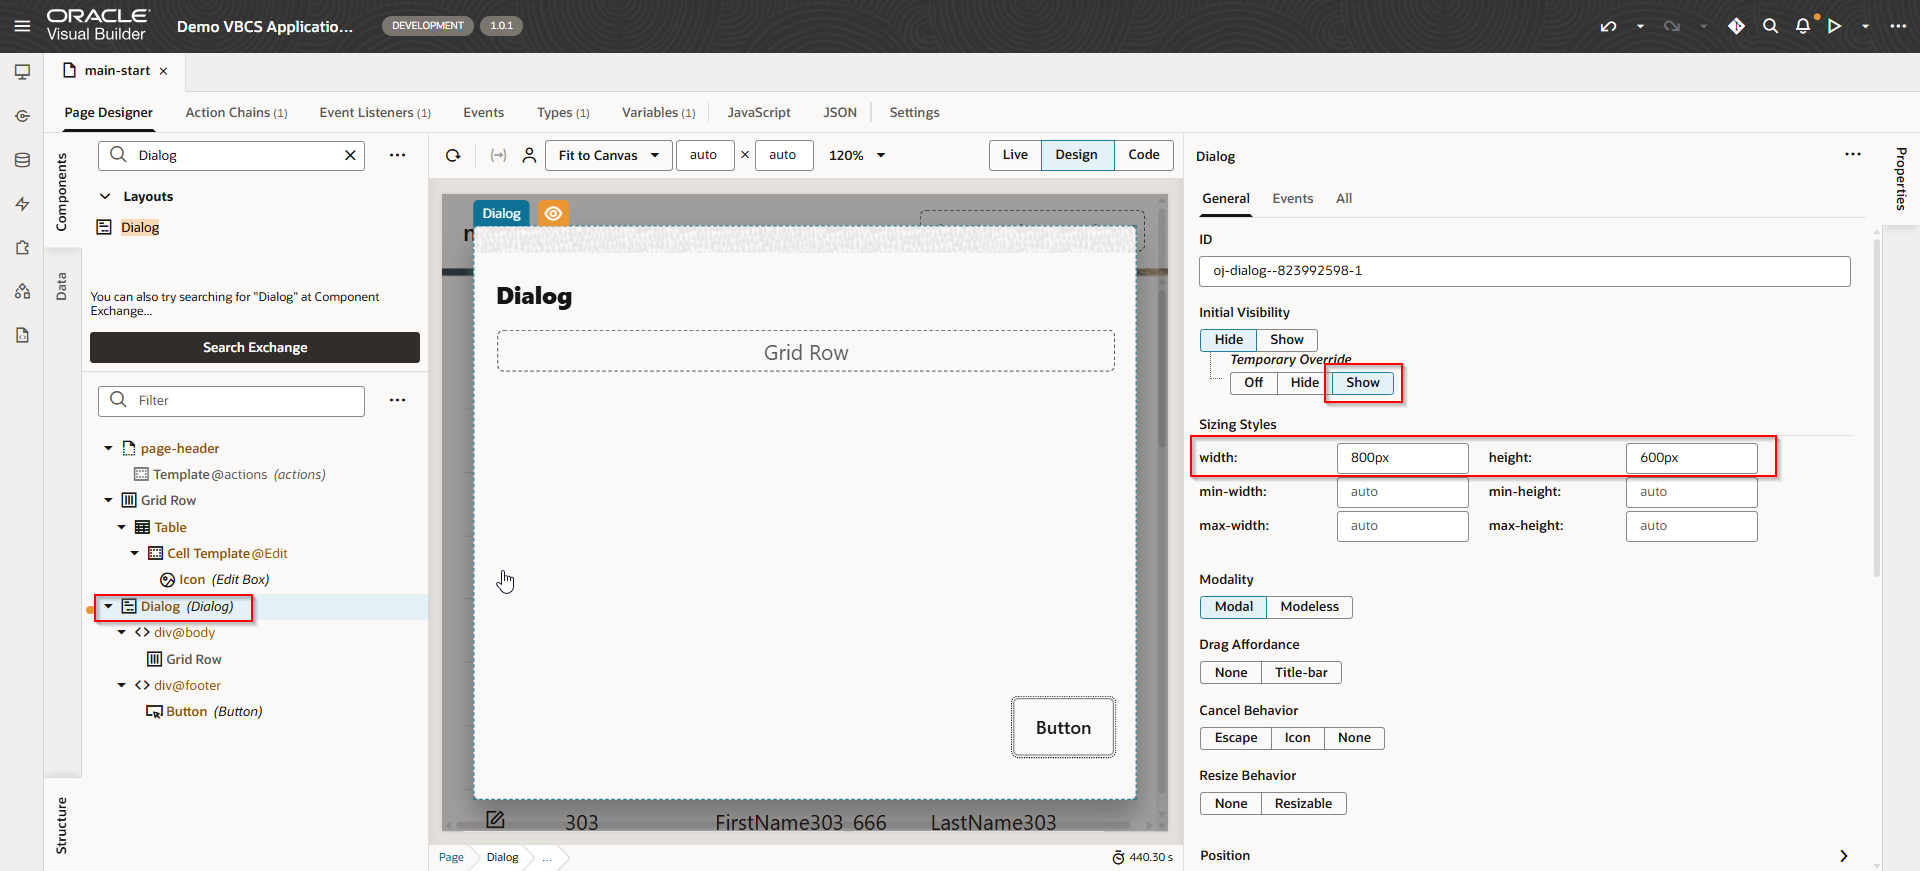Toggle dialog visibility eye icon on canvas
The image size is (1920, 871).
coord(553,213)
